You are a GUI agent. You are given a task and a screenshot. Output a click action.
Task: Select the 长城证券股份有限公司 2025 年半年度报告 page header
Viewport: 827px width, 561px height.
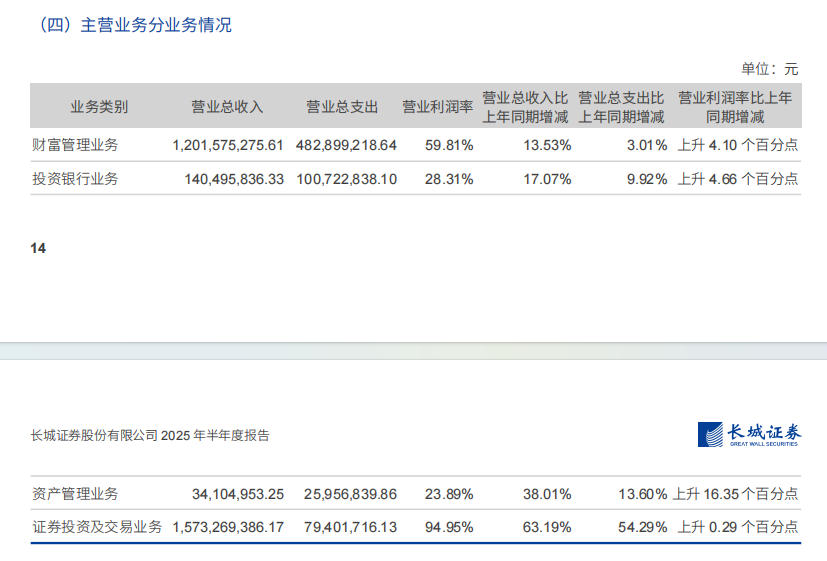coord(150,436)
